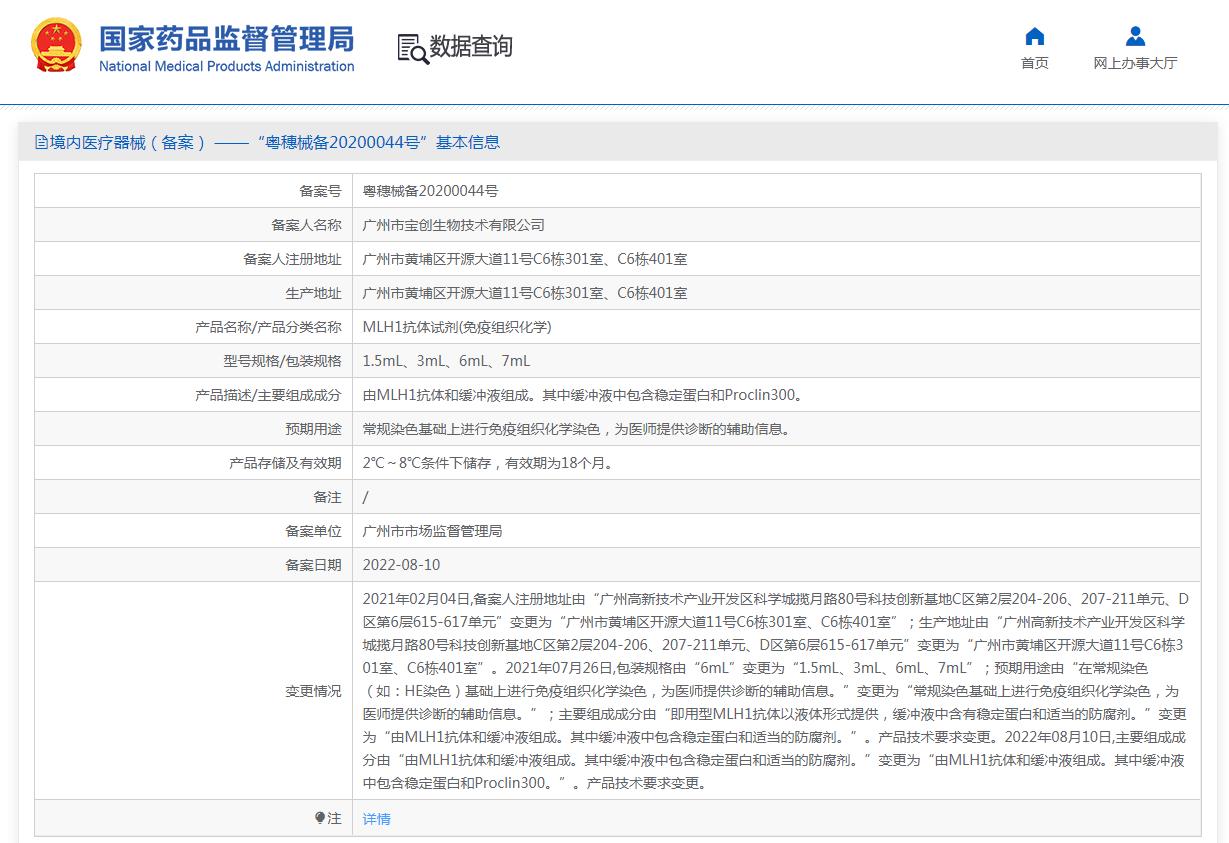
Task: Click the house-shaped home icon
Action: (1035, 37)
